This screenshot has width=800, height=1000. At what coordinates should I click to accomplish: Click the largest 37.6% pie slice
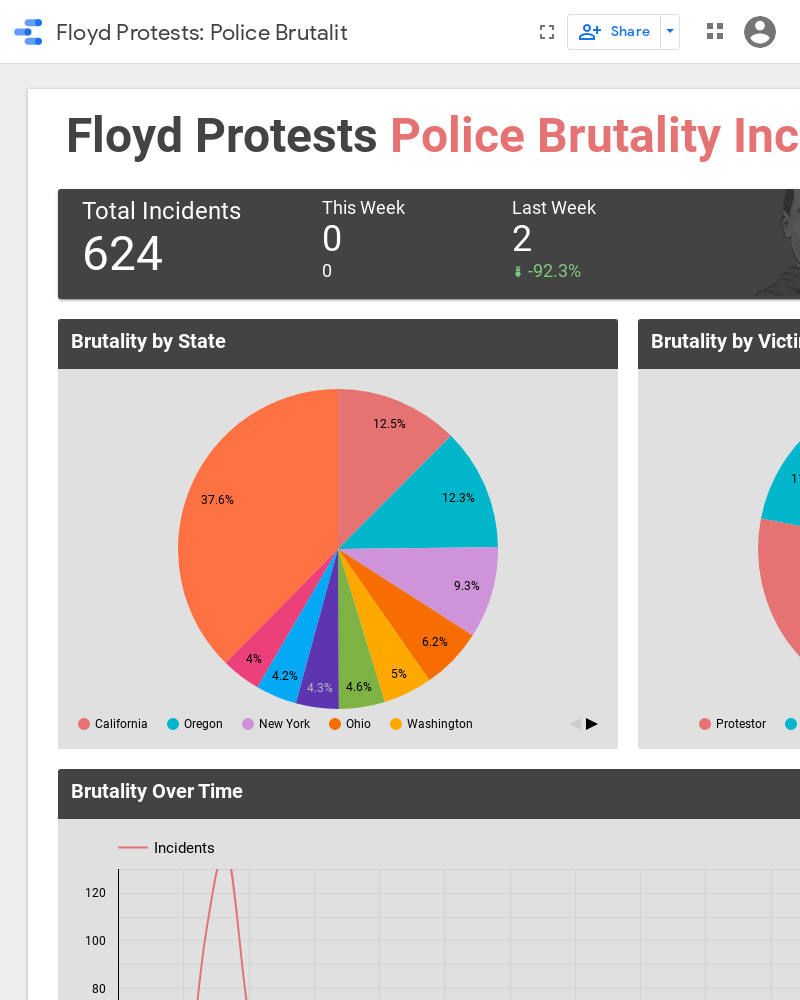click(x=250, y=520)
